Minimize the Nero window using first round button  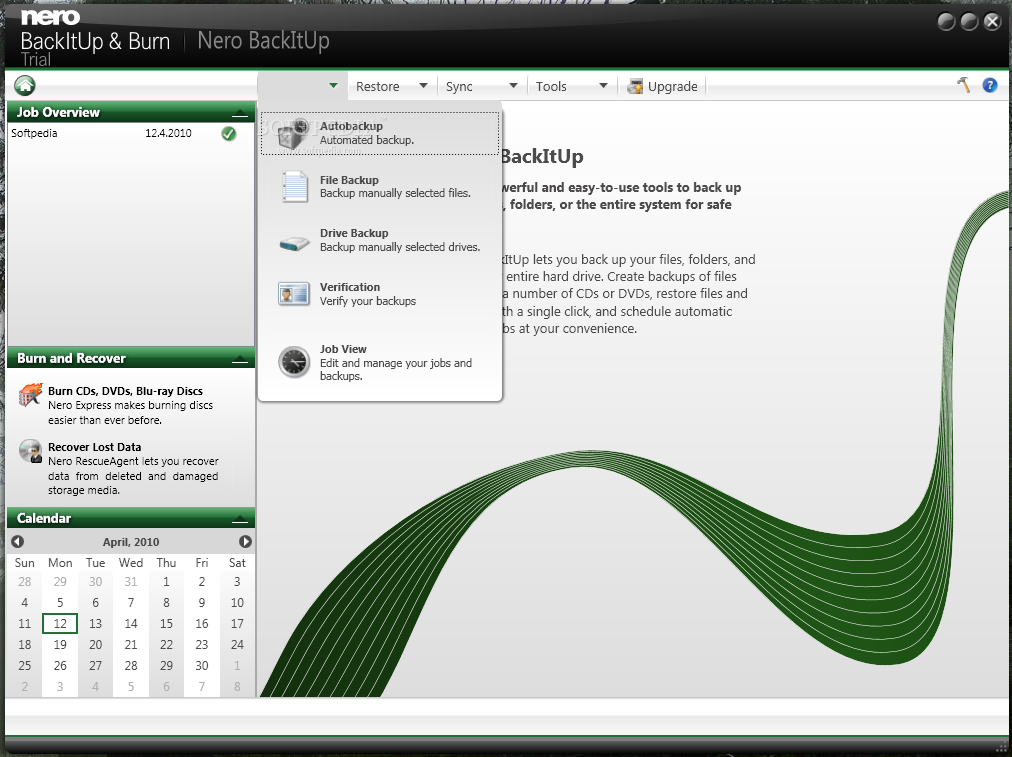946,21
